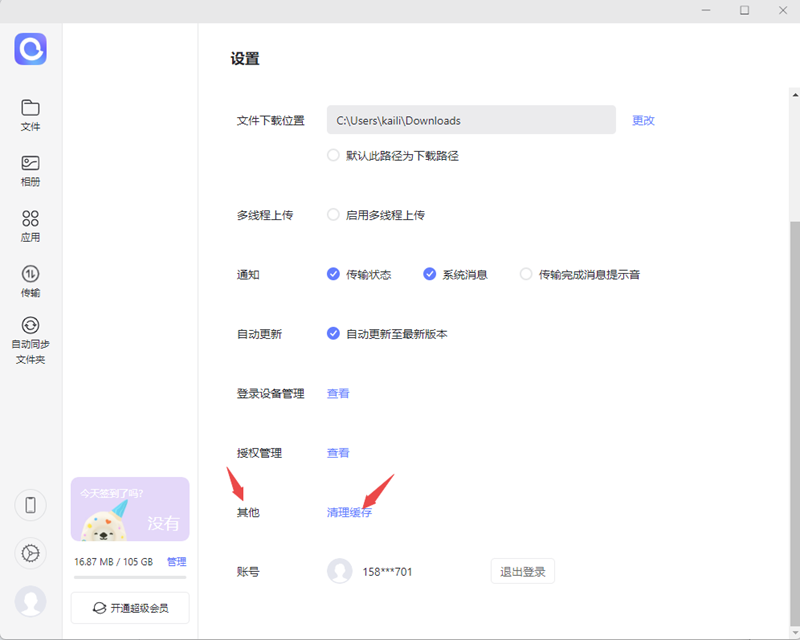This screenshot has height=640, width=800.
Task: Open settings via the gear icon
Action: click(30, 553)
